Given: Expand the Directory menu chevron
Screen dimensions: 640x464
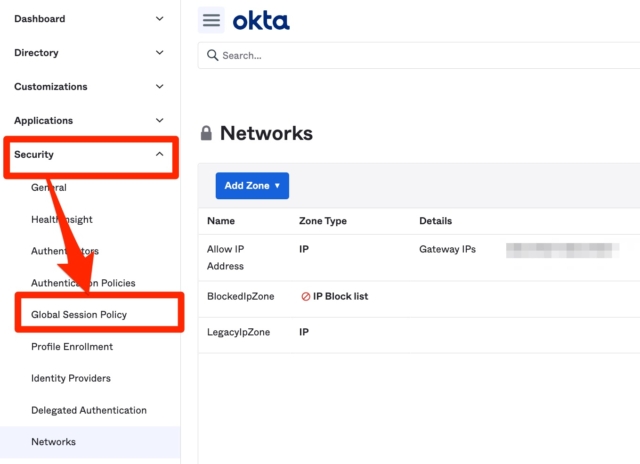Looking at the screenshot, I should (160, 53).
